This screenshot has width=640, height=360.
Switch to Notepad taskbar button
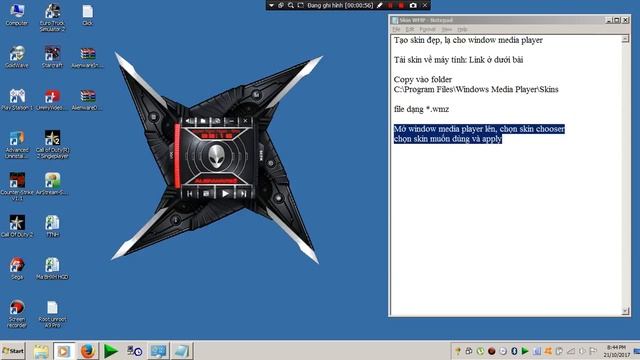pos(181,351)
